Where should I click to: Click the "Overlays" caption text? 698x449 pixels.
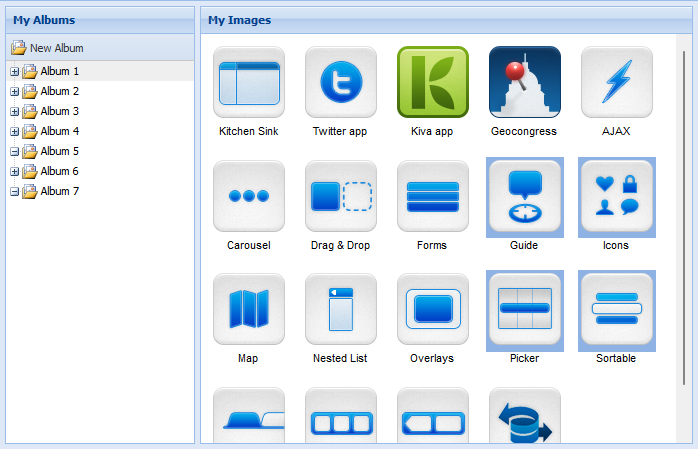pyautogui.click(x=432, y=359)
